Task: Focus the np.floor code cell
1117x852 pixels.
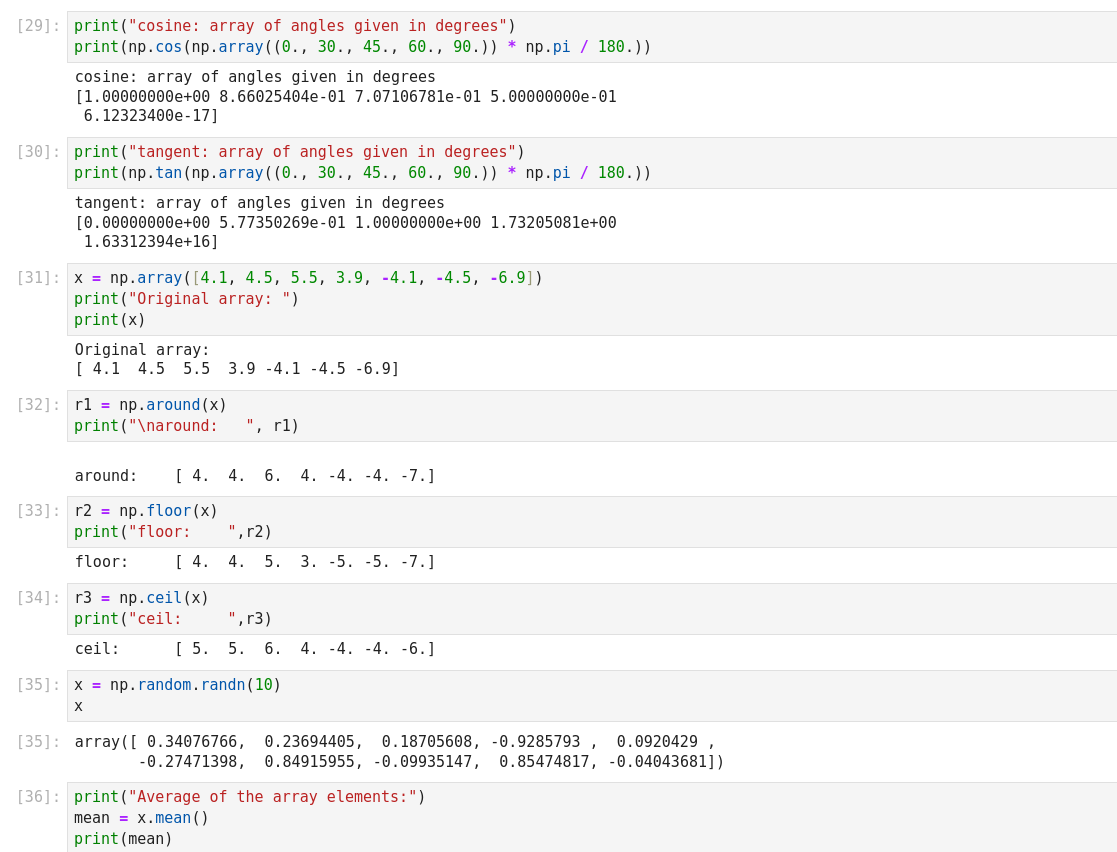Action: (x=590, y=522)
